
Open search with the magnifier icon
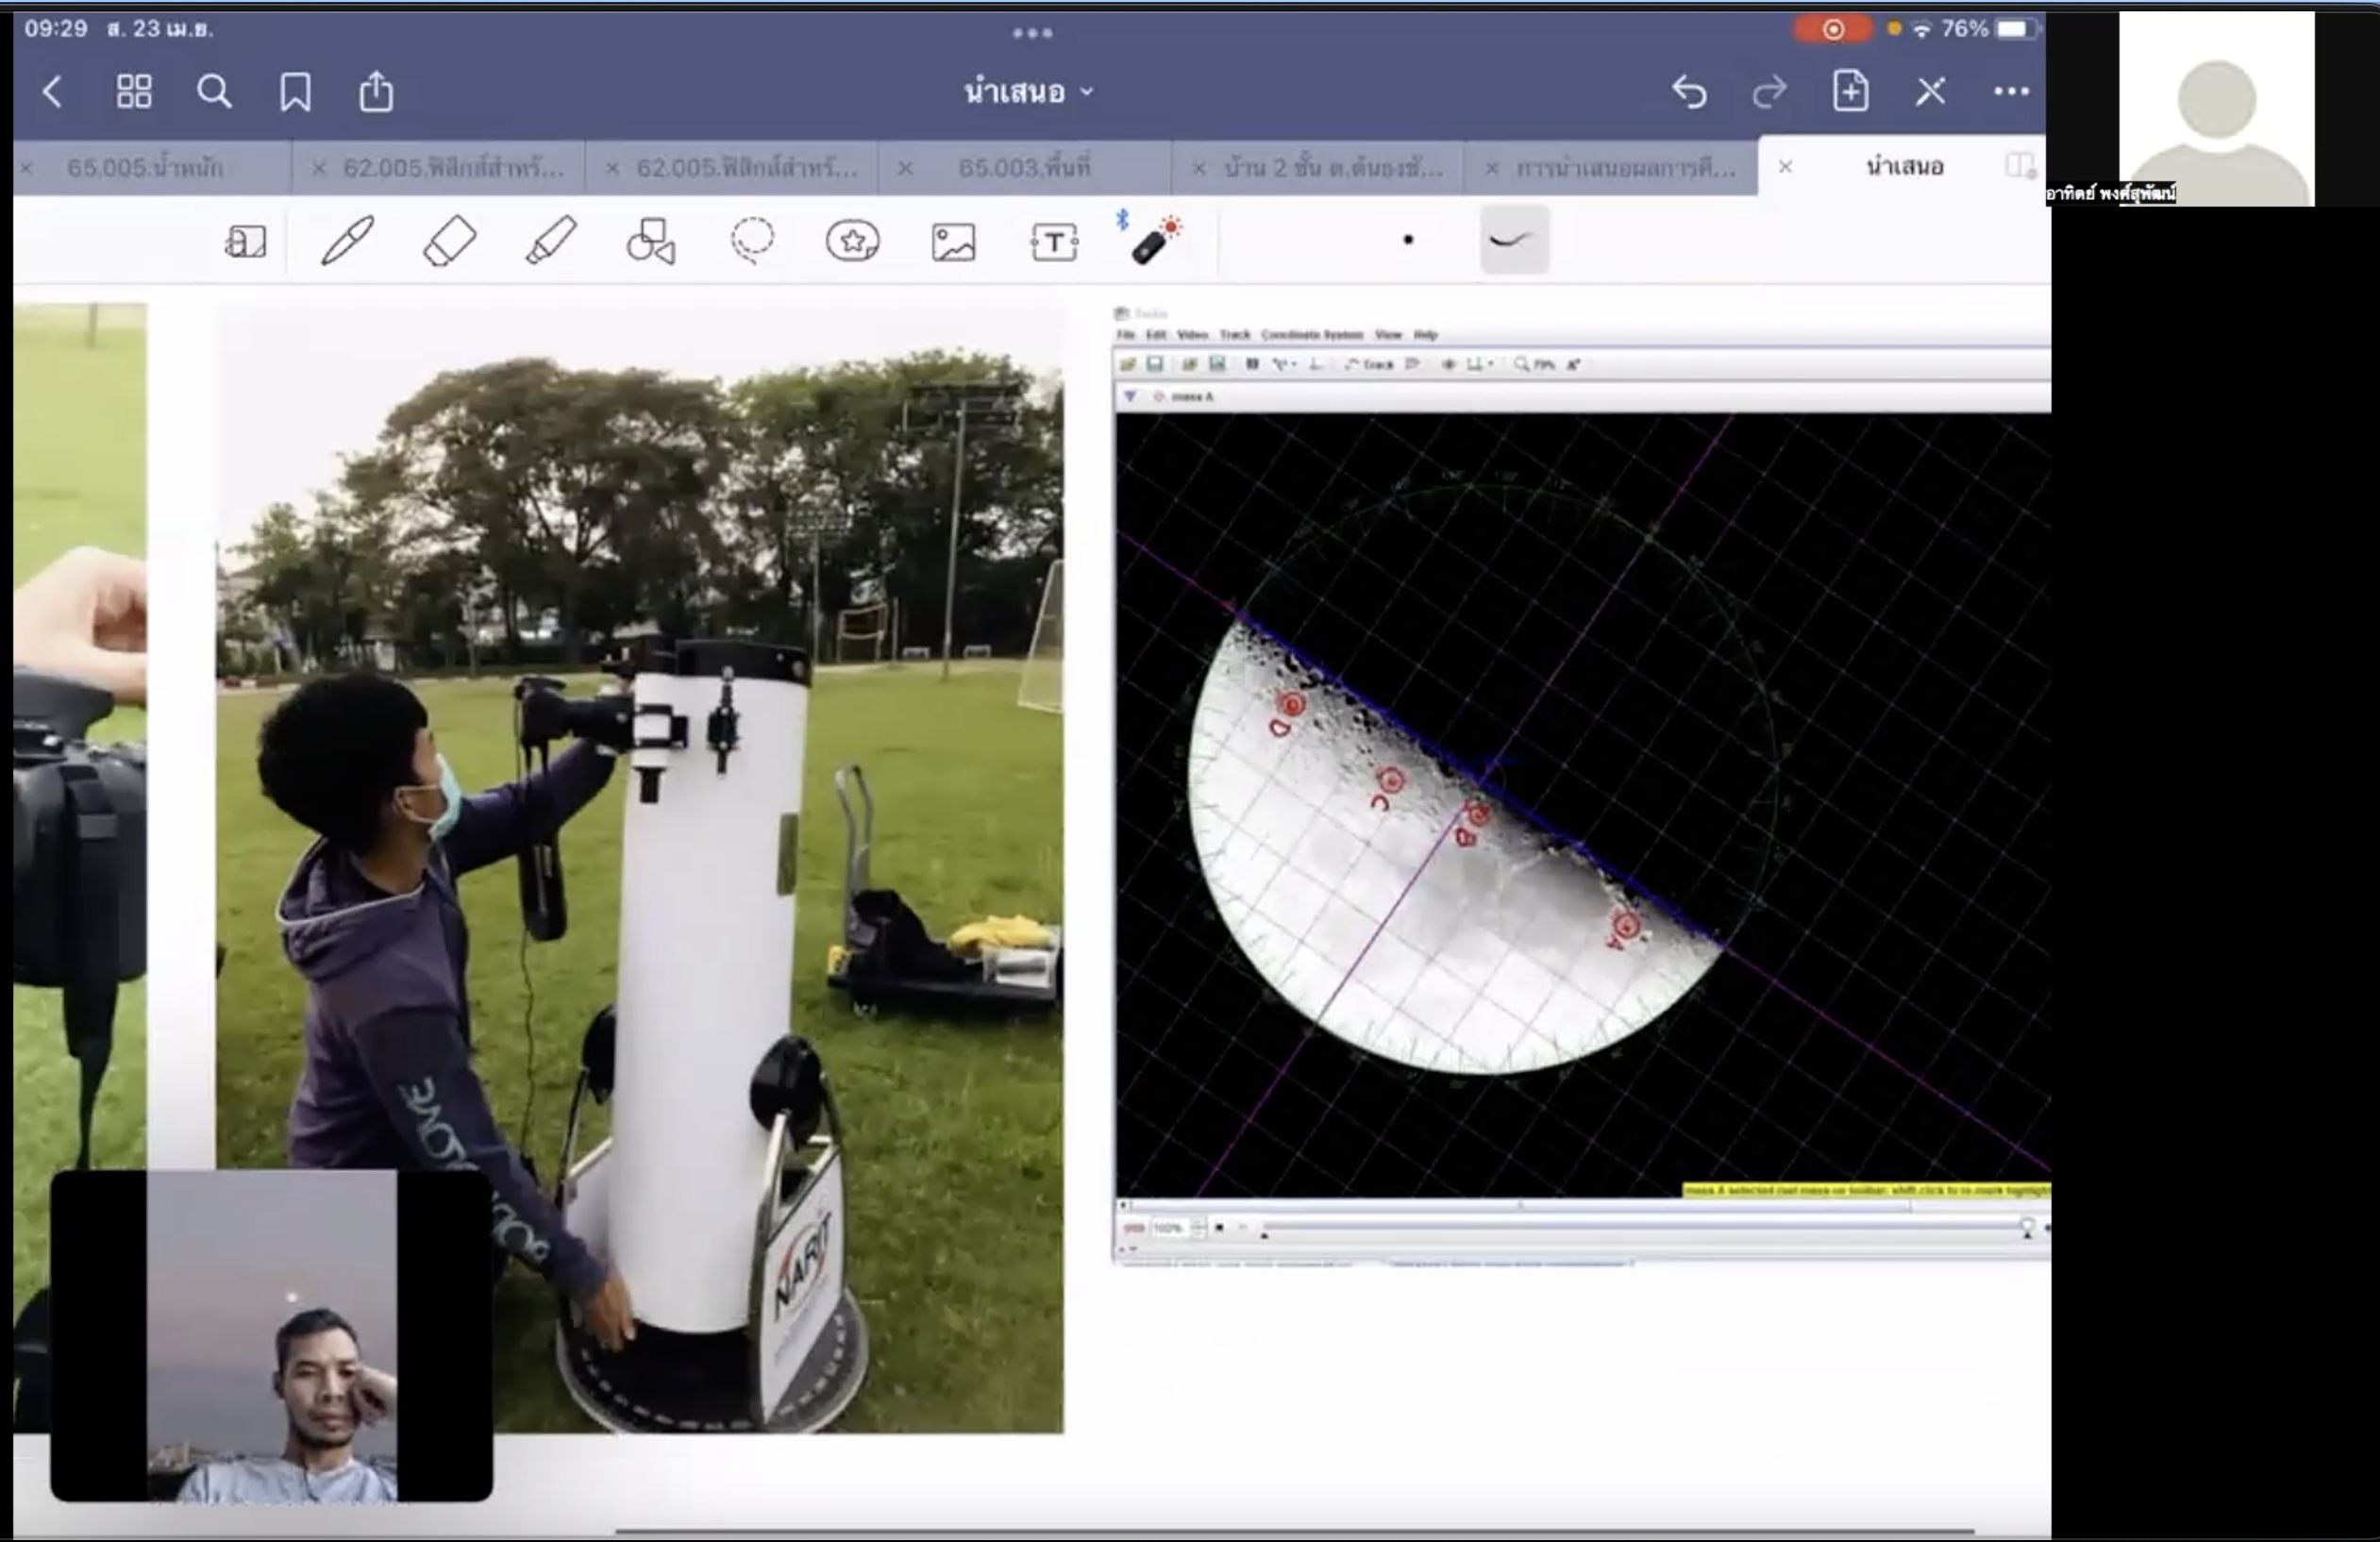214,92
